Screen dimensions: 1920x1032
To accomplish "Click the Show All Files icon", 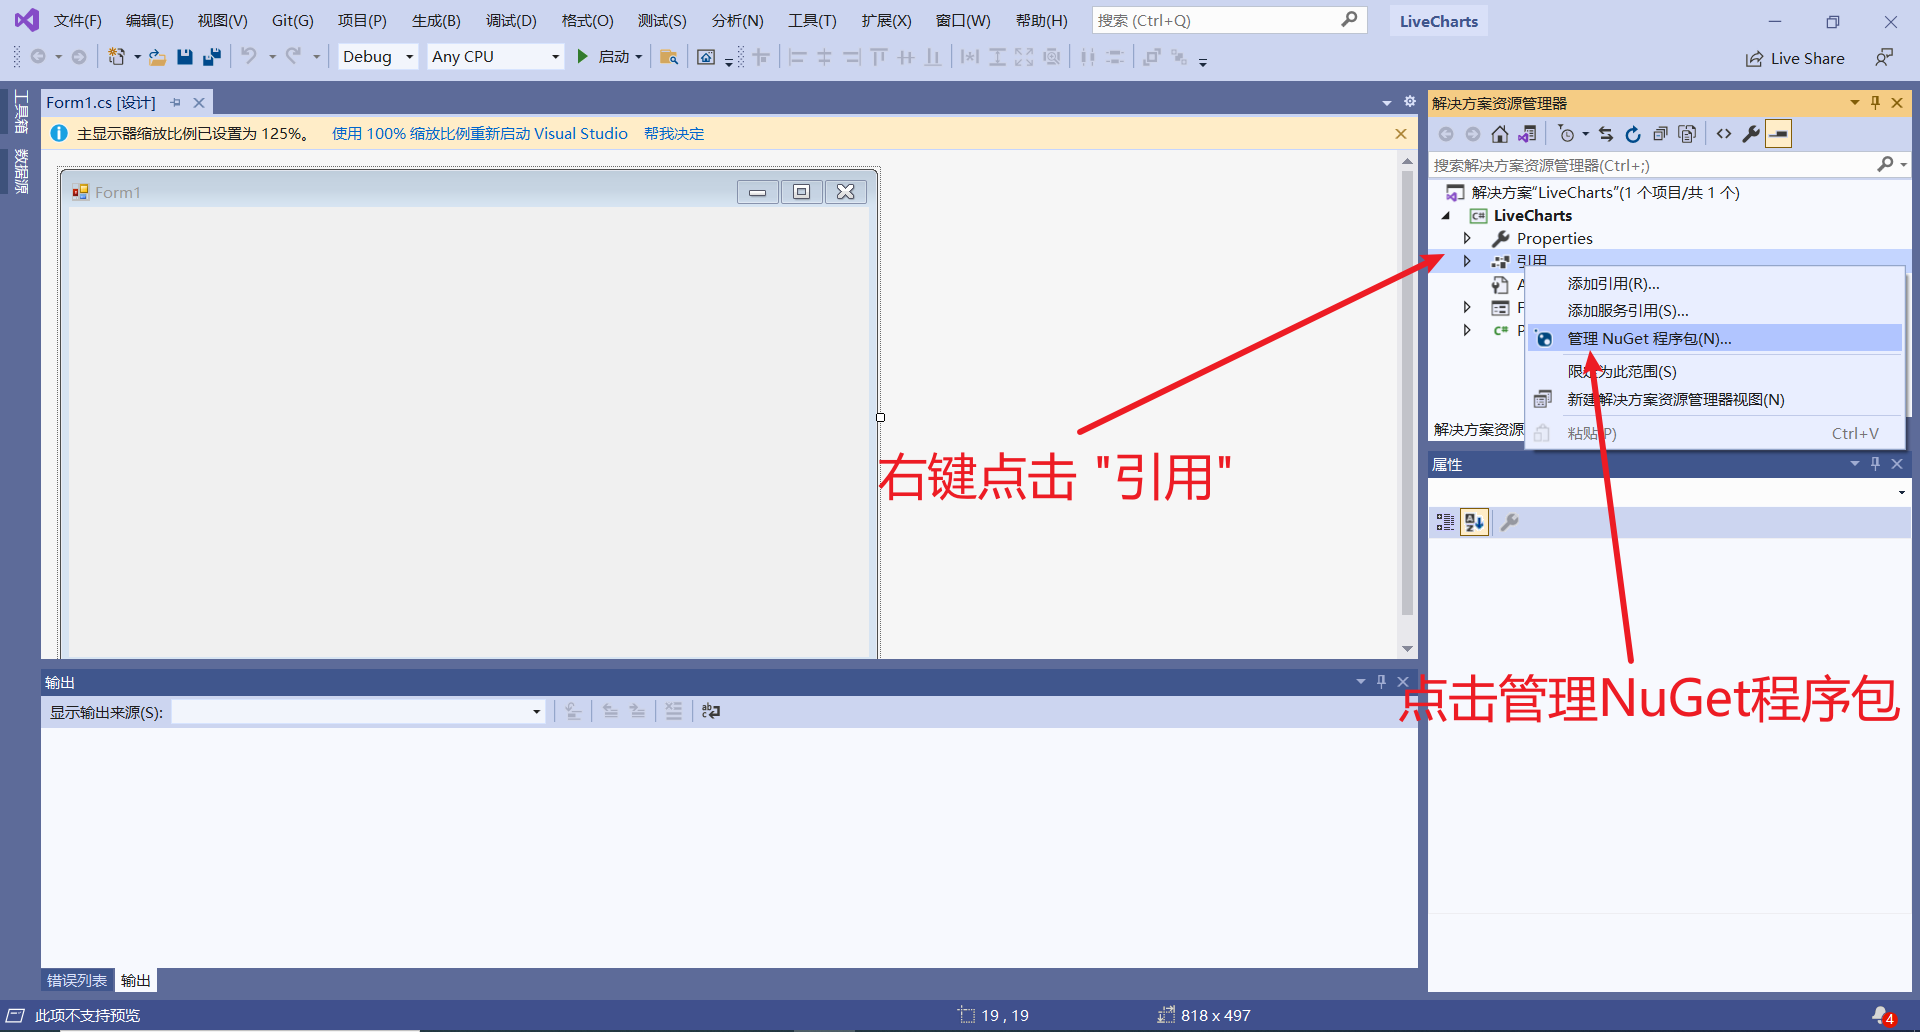I will tap(1687, 134).
